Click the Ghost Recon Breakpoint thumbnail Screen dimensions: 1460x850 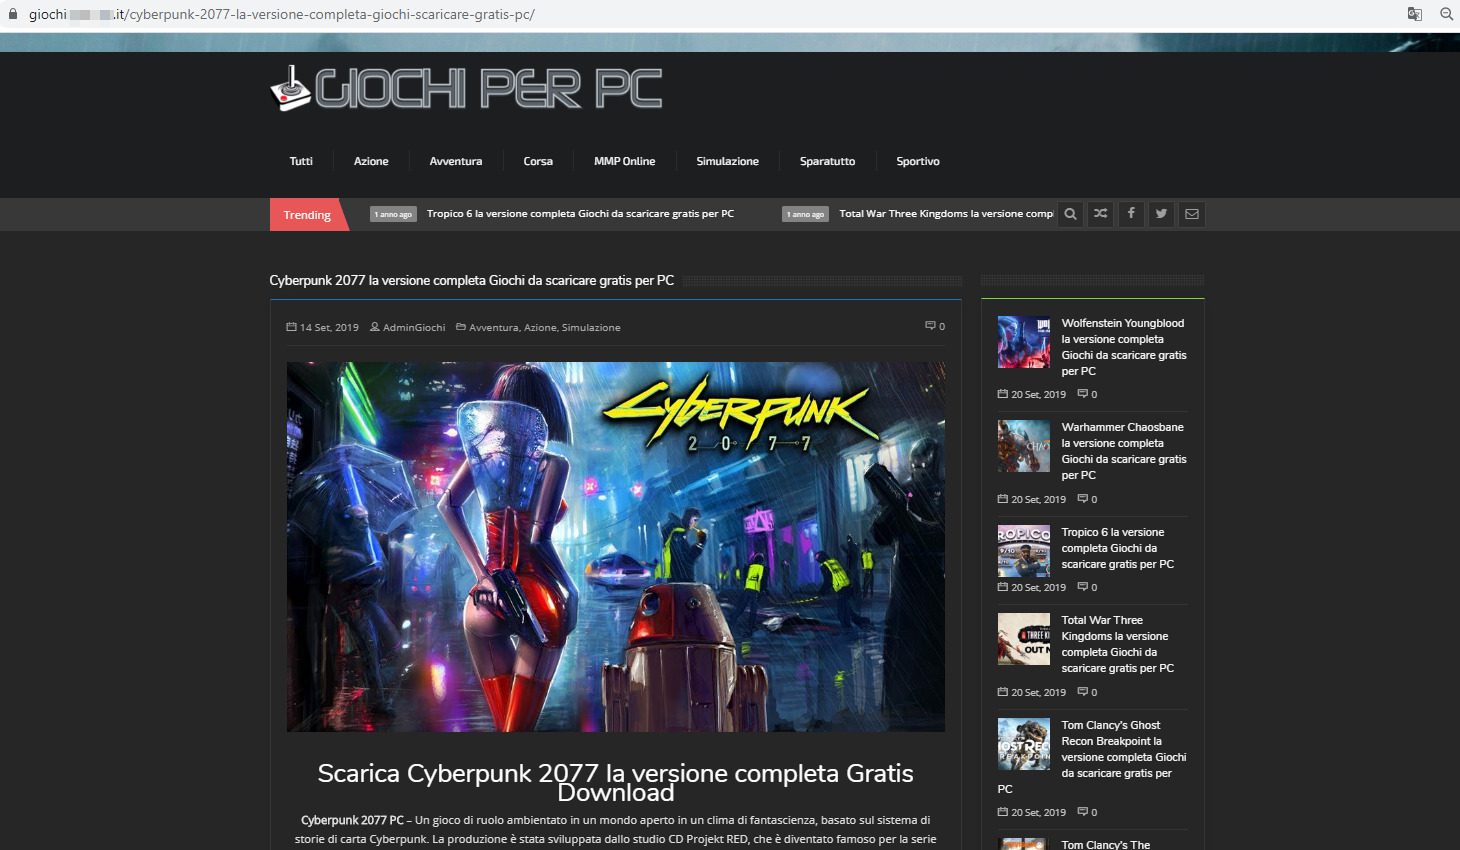coord(1024,744)
